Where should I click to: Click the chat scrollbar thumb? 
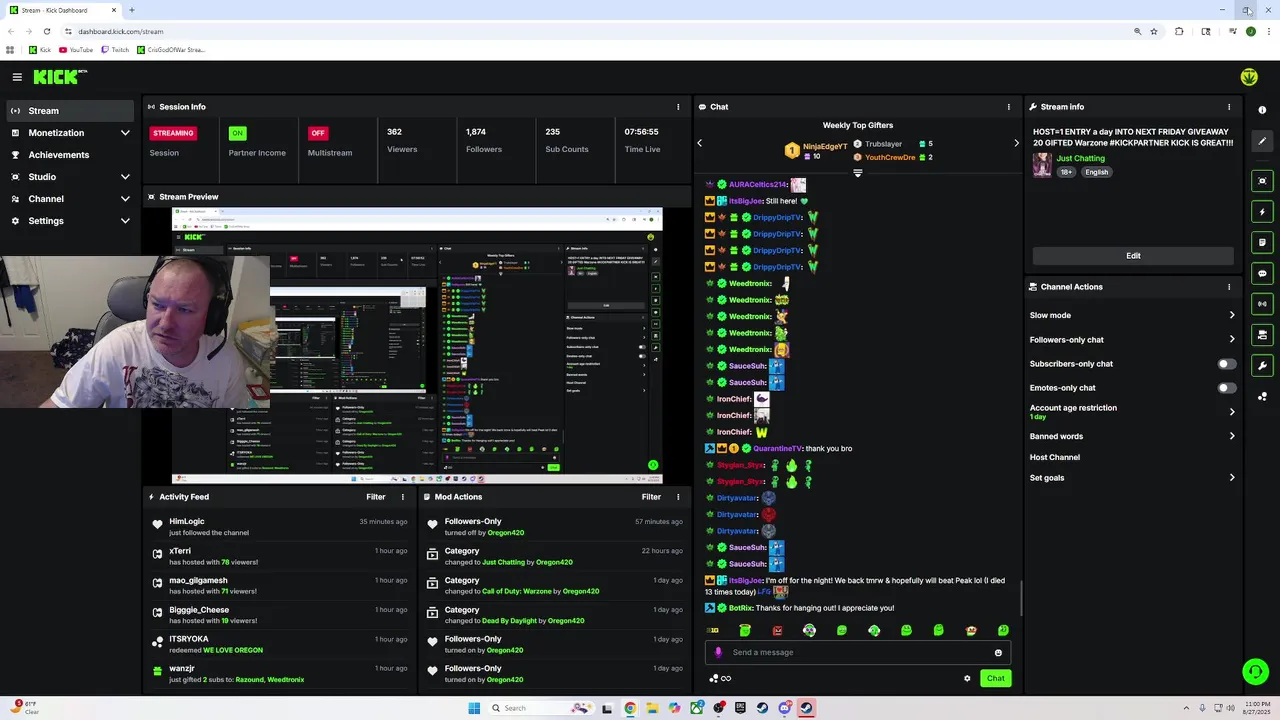[x=1021, y=598]
